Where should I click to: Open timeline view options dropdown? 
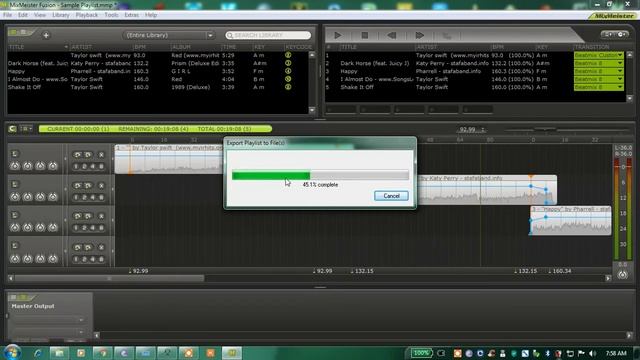click(x=27, y=129)
